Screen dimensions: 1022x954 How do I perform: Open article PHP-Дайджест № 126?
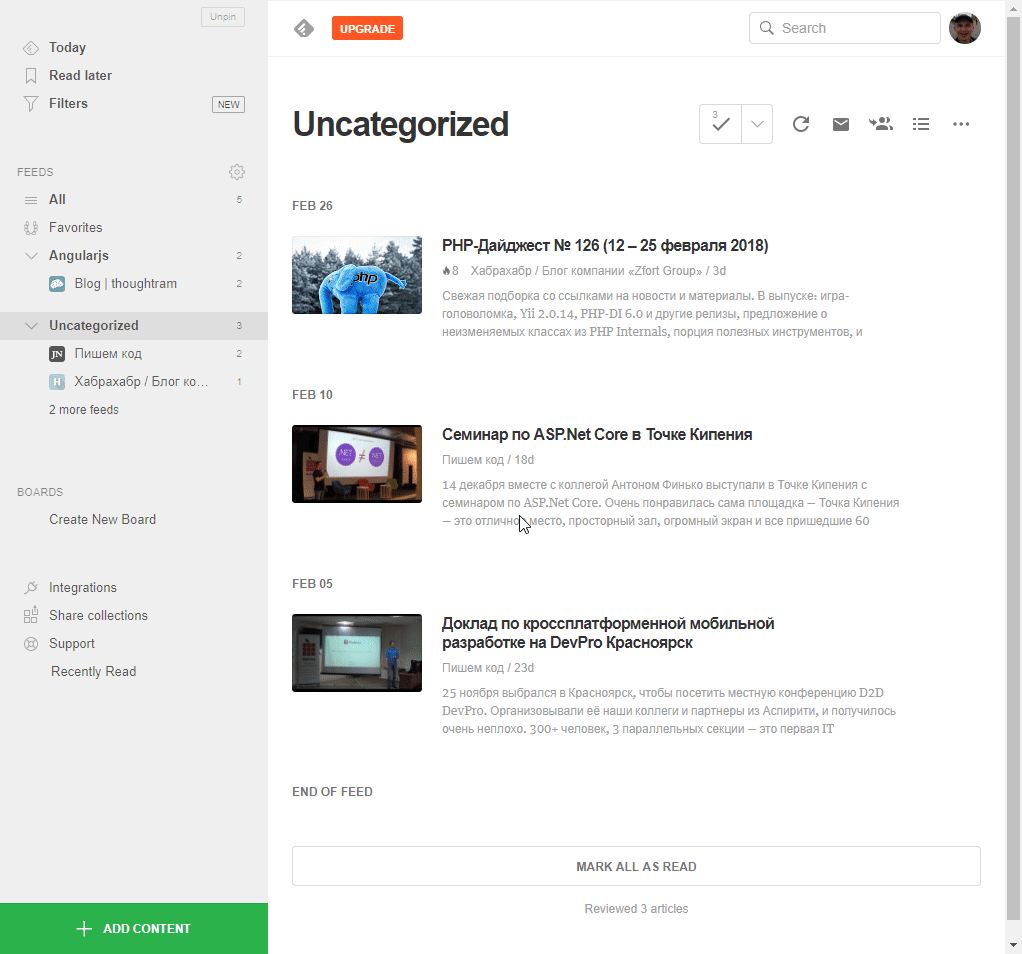605,246
